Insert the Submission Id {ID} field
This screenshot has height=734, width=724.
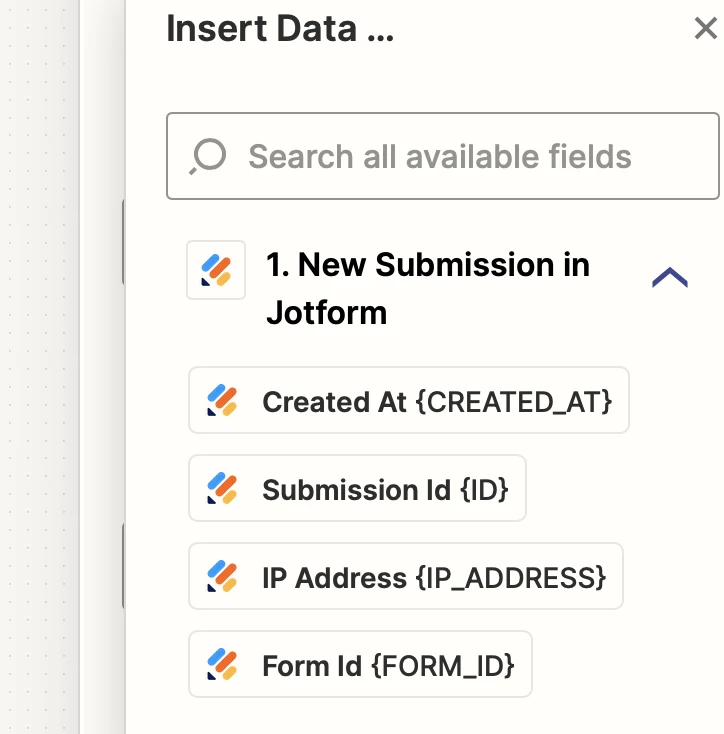[x=357, y=488]
